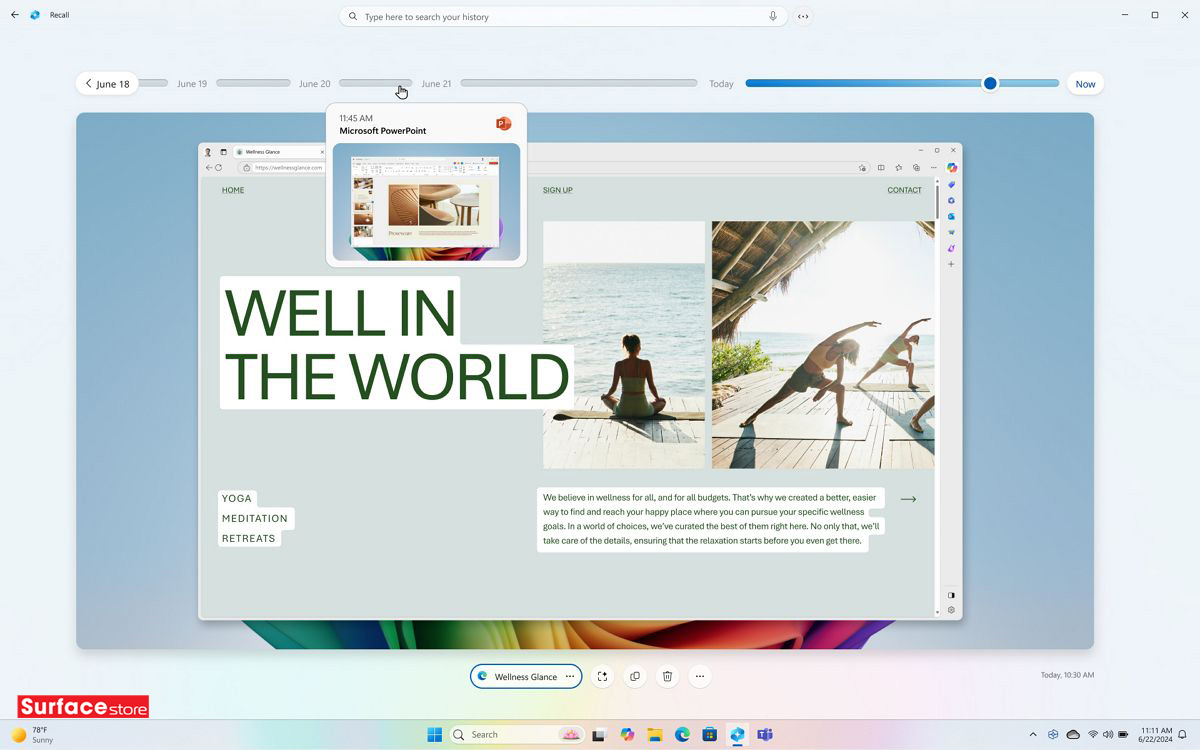This screenshot has height=750, width=1200.
Task: Click the search your history field
Action: [560, 16]
